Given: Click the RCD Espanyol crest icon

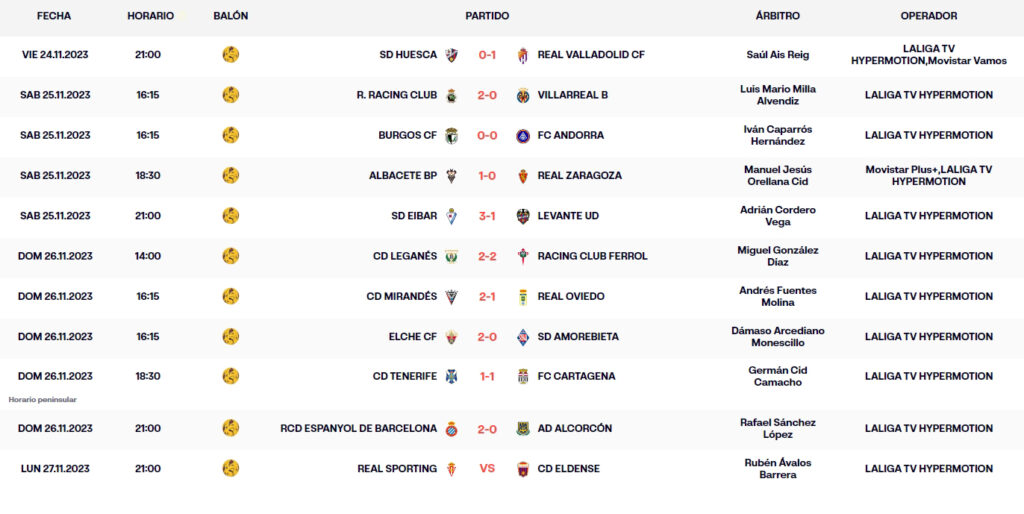Looking at the screenshot, I should coord(452,428).
